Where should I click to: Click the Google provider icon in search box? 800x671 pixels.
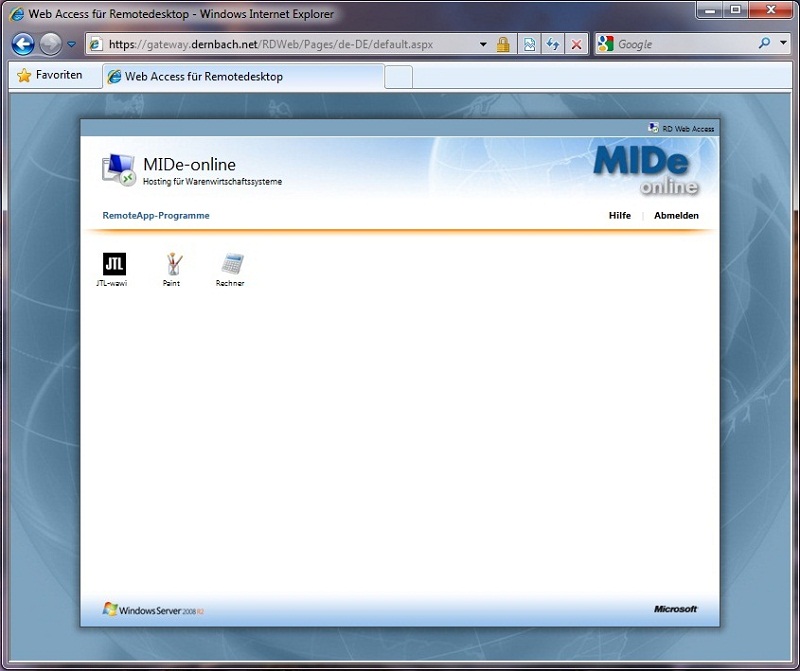click(606, 44)
